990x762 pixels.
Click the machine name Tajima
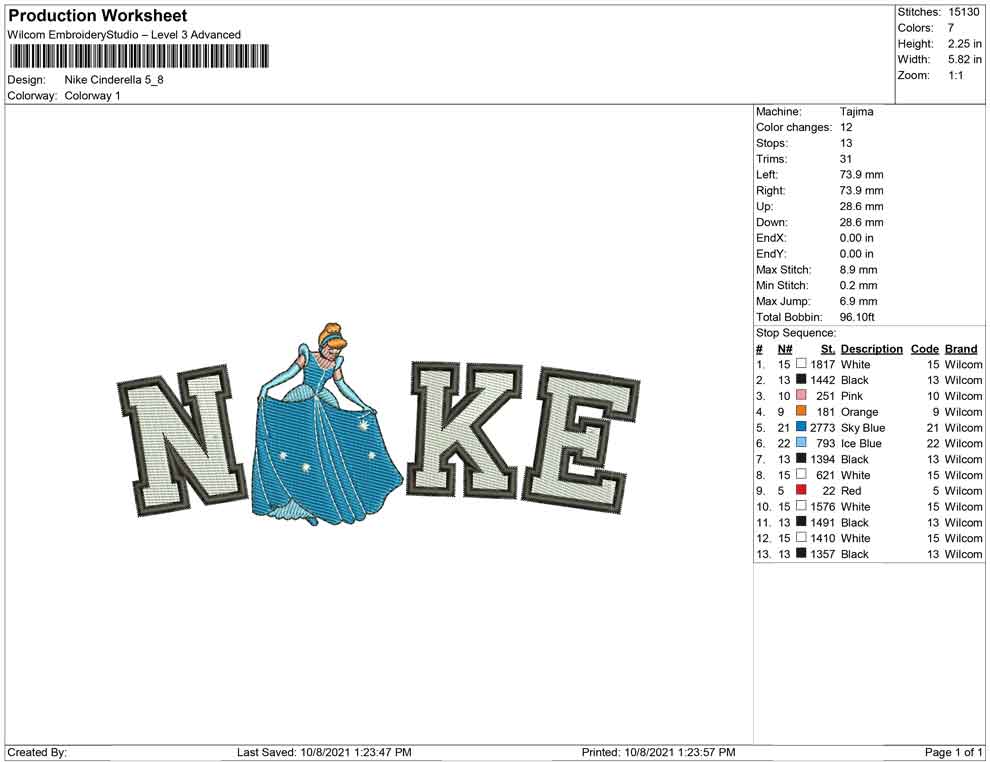click(x=856, y=112)
